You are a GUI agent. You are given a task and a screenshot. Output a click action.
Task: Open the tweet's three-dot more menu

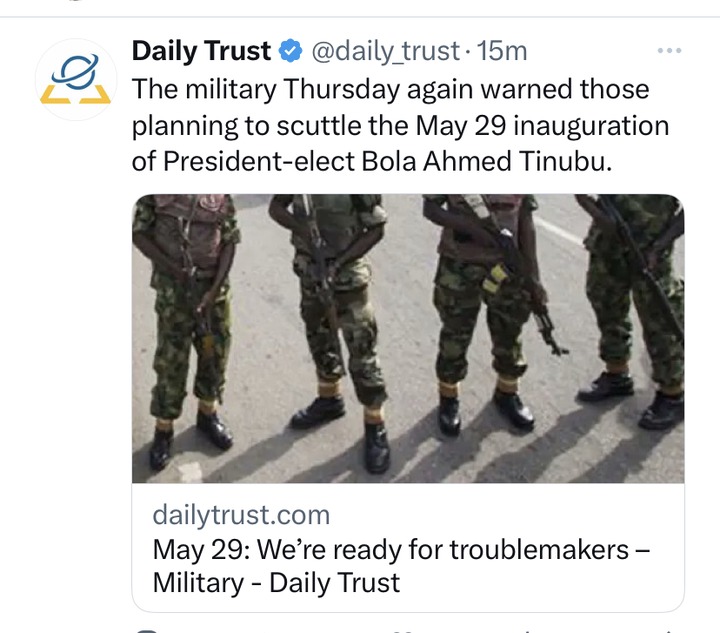(x=667, y=50)
